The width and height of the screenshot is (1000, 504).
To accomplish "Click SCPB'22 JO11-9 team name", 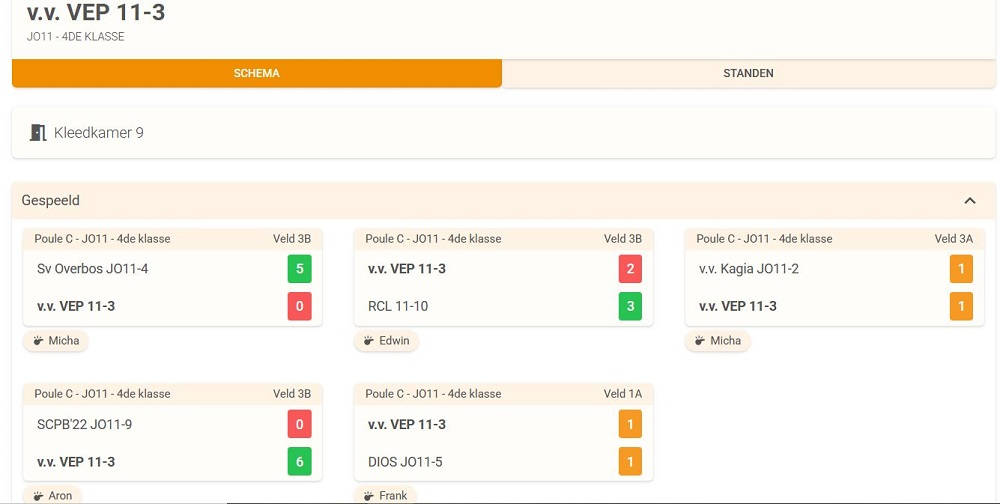I will [x=84, y=424].
